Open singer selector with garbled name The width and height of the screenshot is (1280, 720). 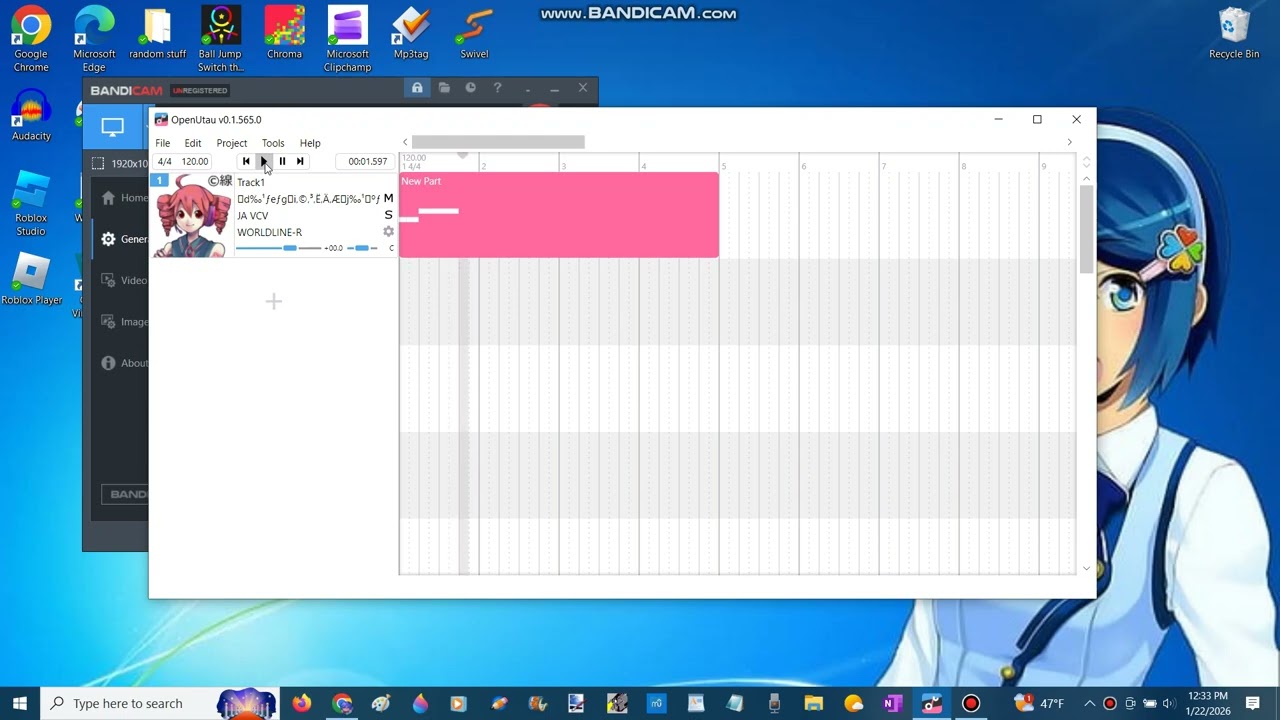click(308, 199)
